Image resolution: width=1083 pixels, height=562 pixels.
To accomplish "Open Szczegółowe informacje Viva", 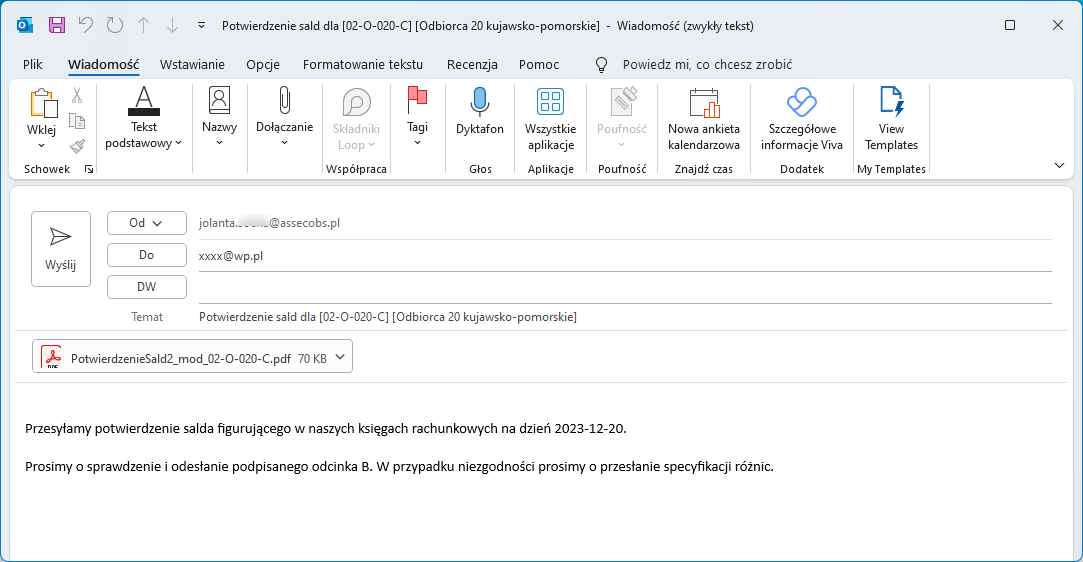I will point(802,118).
